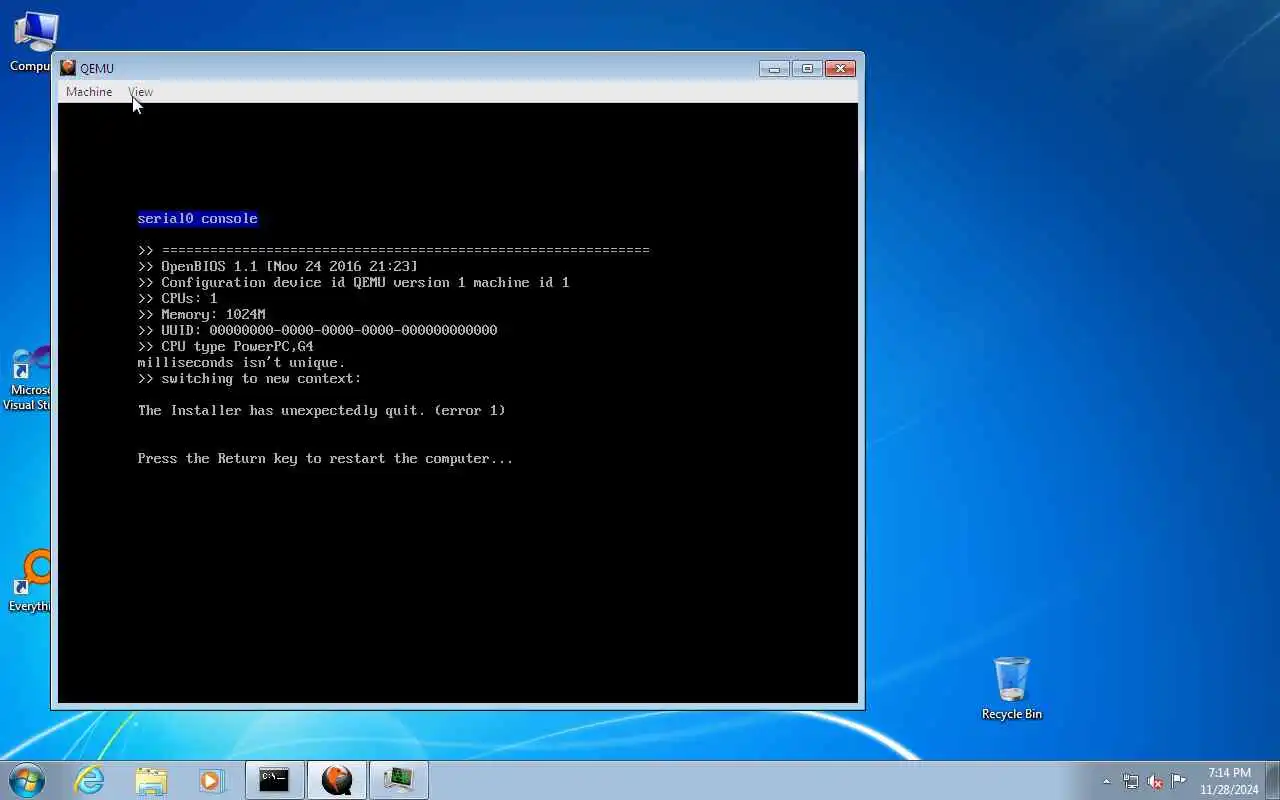Click the UUID line in console
The image size is (1280, 800).
point(318,330)
